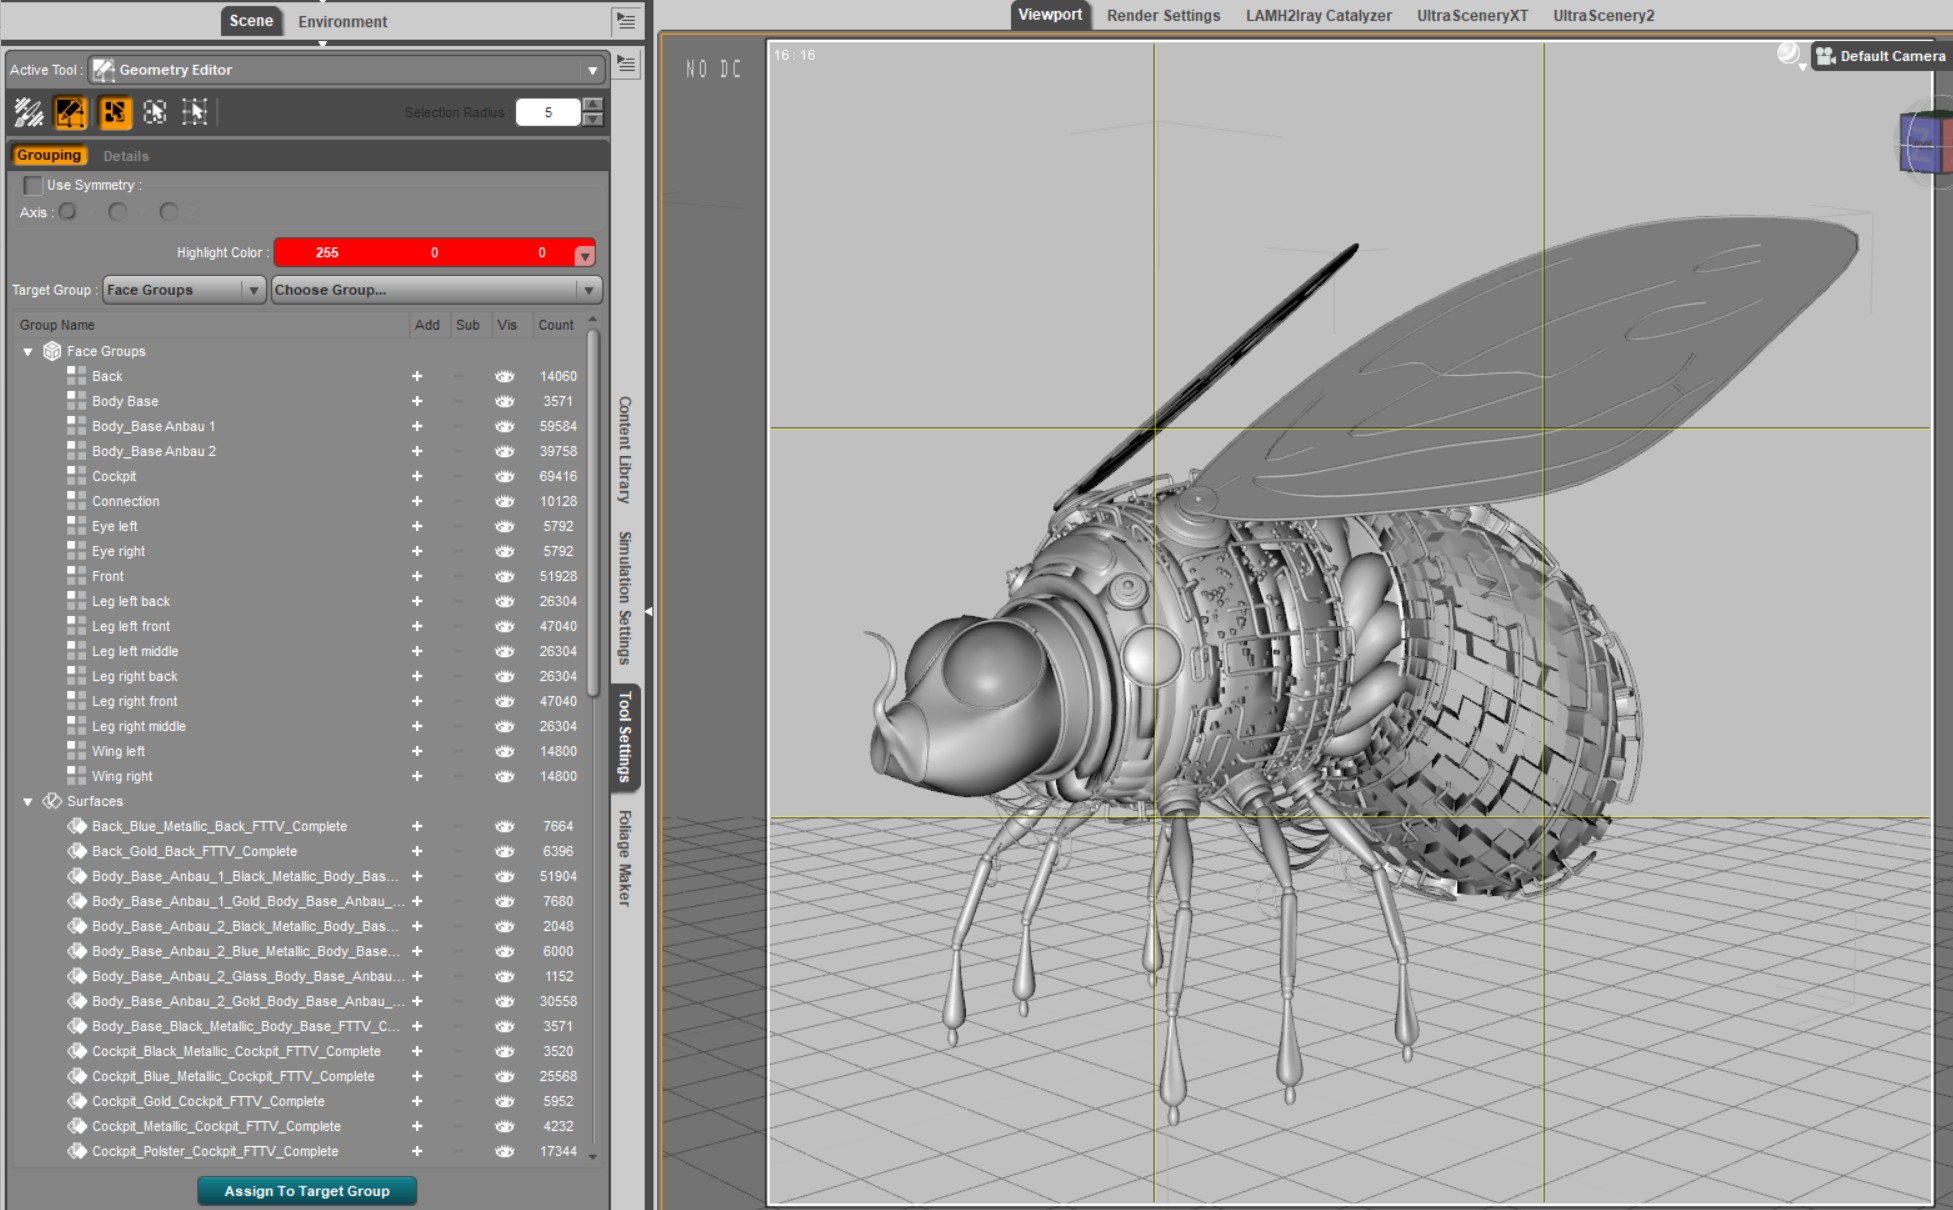This screenshot has height=1210, width=1953.
Task: Open the viewport draw style sphere icon
Action: (x=1788, y=54)
